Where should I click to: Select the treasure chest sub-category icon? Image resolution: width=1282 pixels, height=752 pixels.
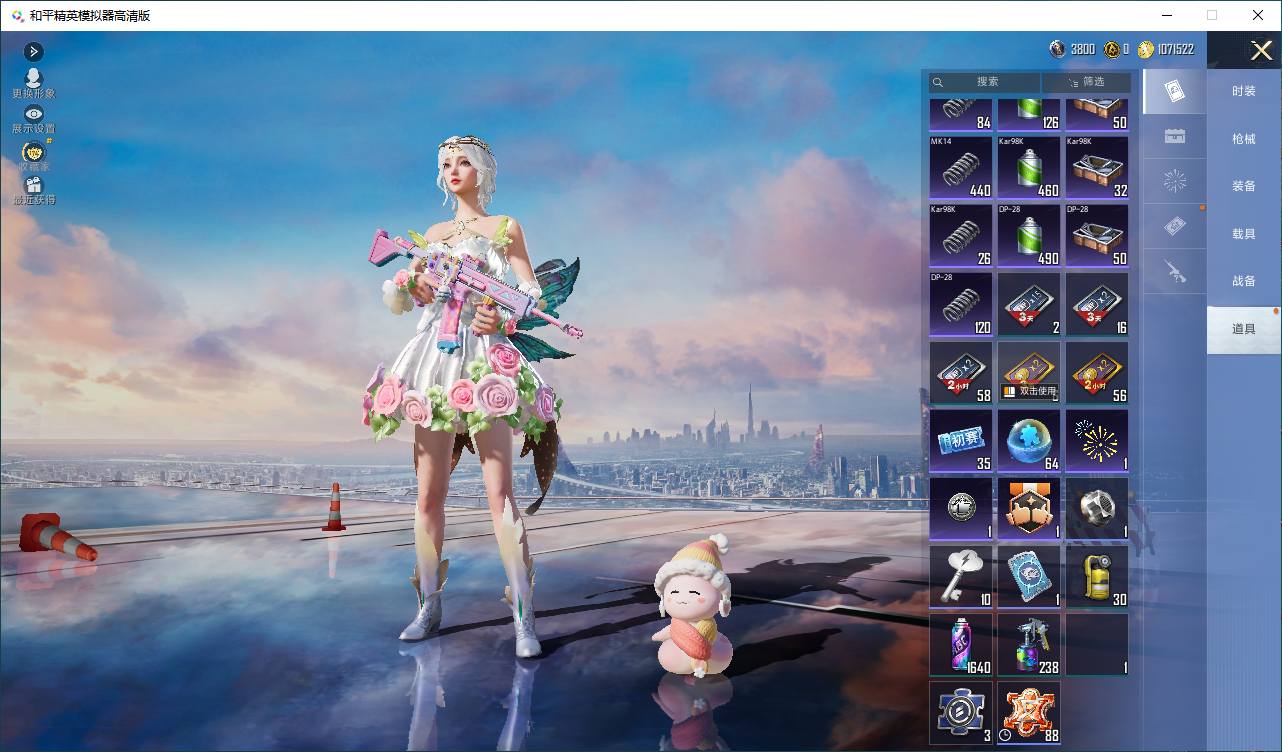coord(1175,137)
